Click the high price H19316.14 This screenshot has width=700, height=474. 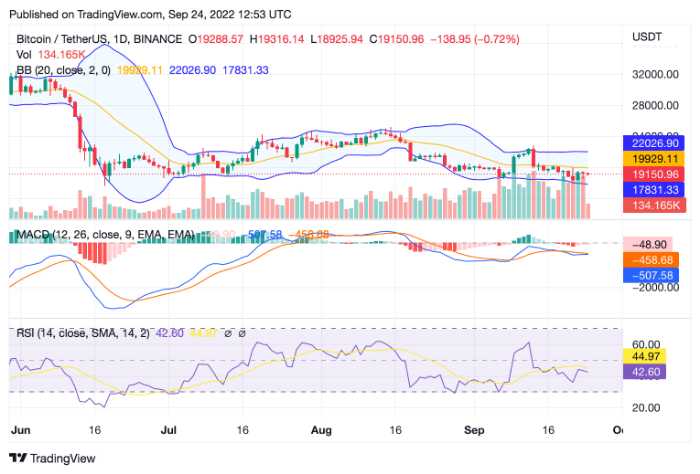277,39
